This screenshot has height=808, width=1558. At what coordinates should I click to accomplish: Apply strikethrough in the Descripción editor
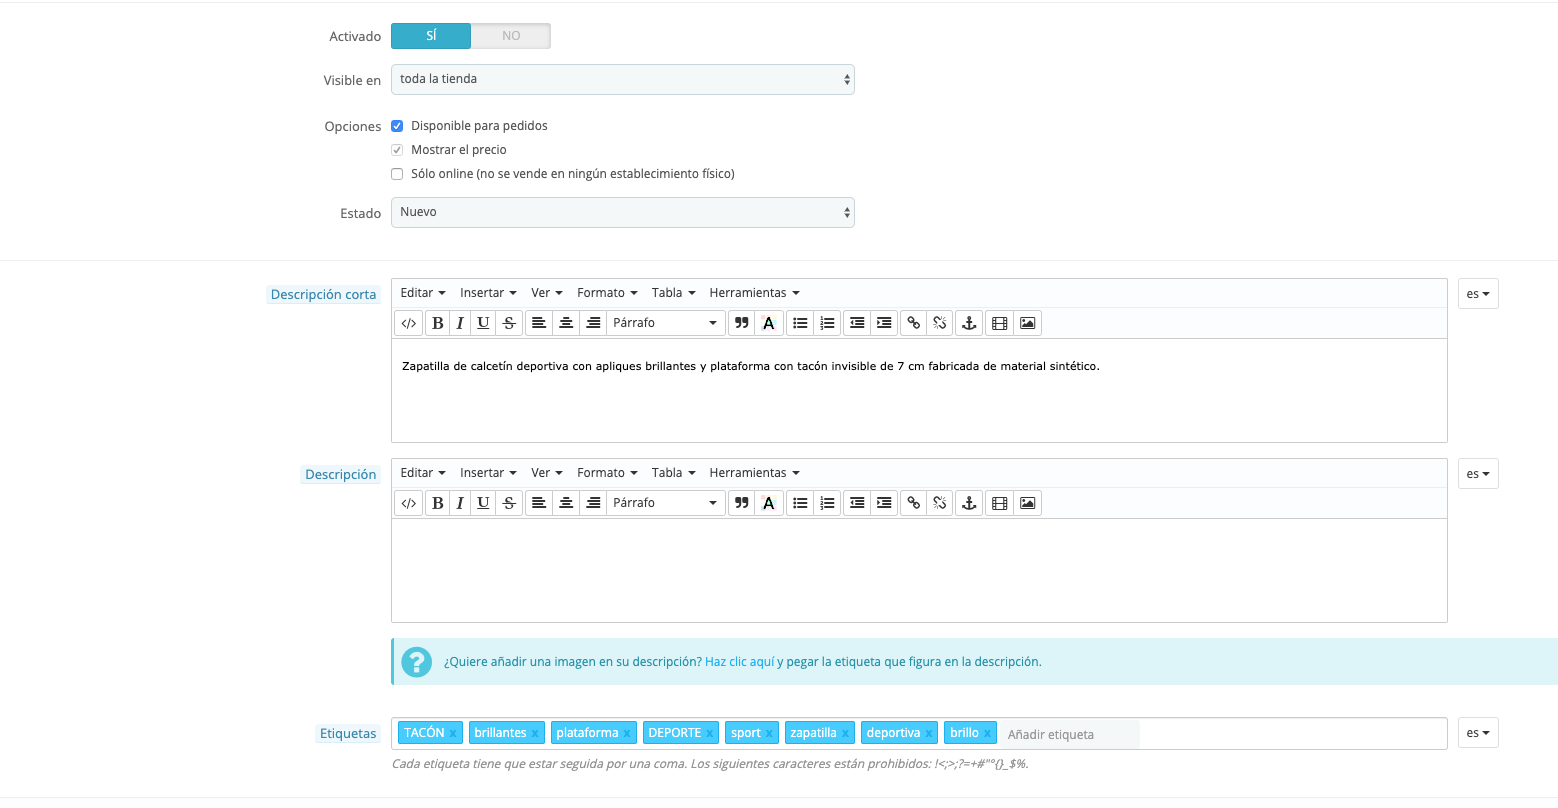pos(509,503)
